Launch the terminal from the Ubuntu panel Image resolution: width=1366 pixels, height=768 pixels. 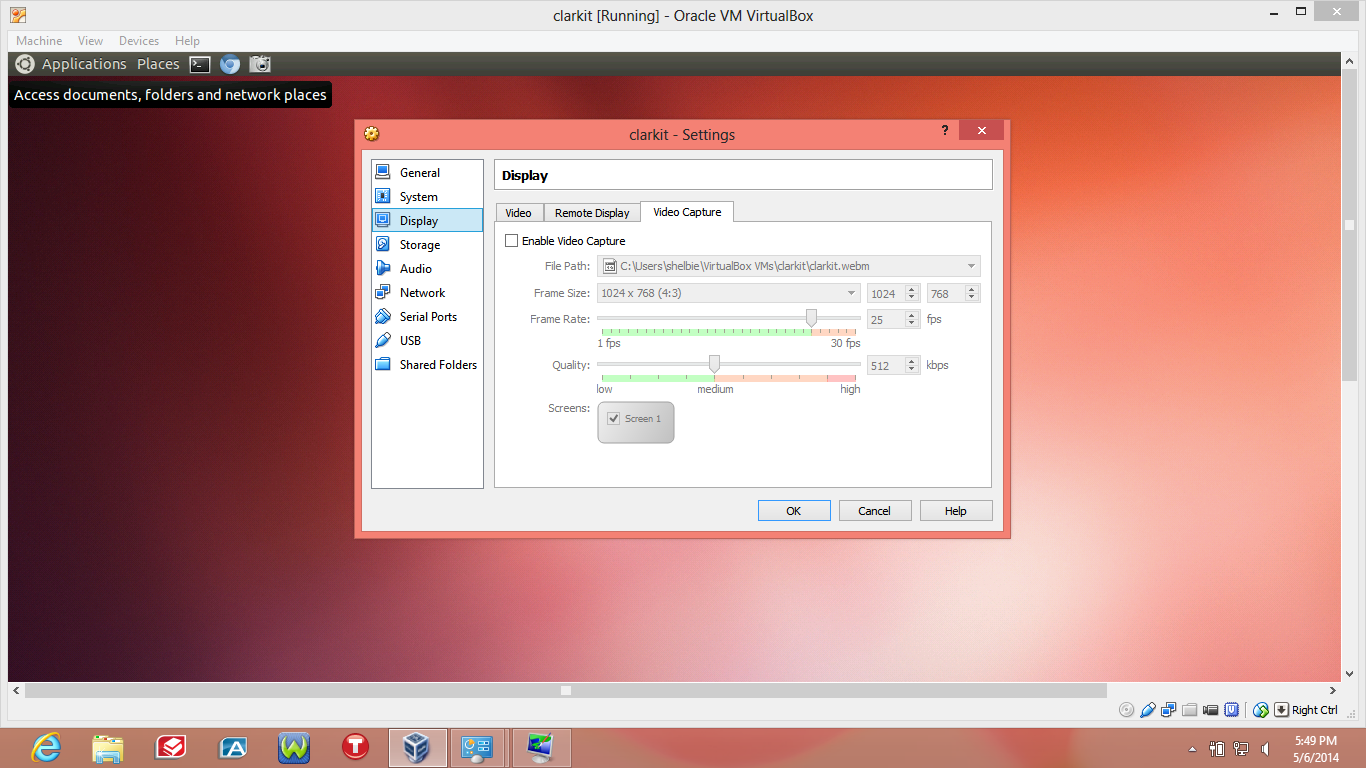[x=200, y=64]
